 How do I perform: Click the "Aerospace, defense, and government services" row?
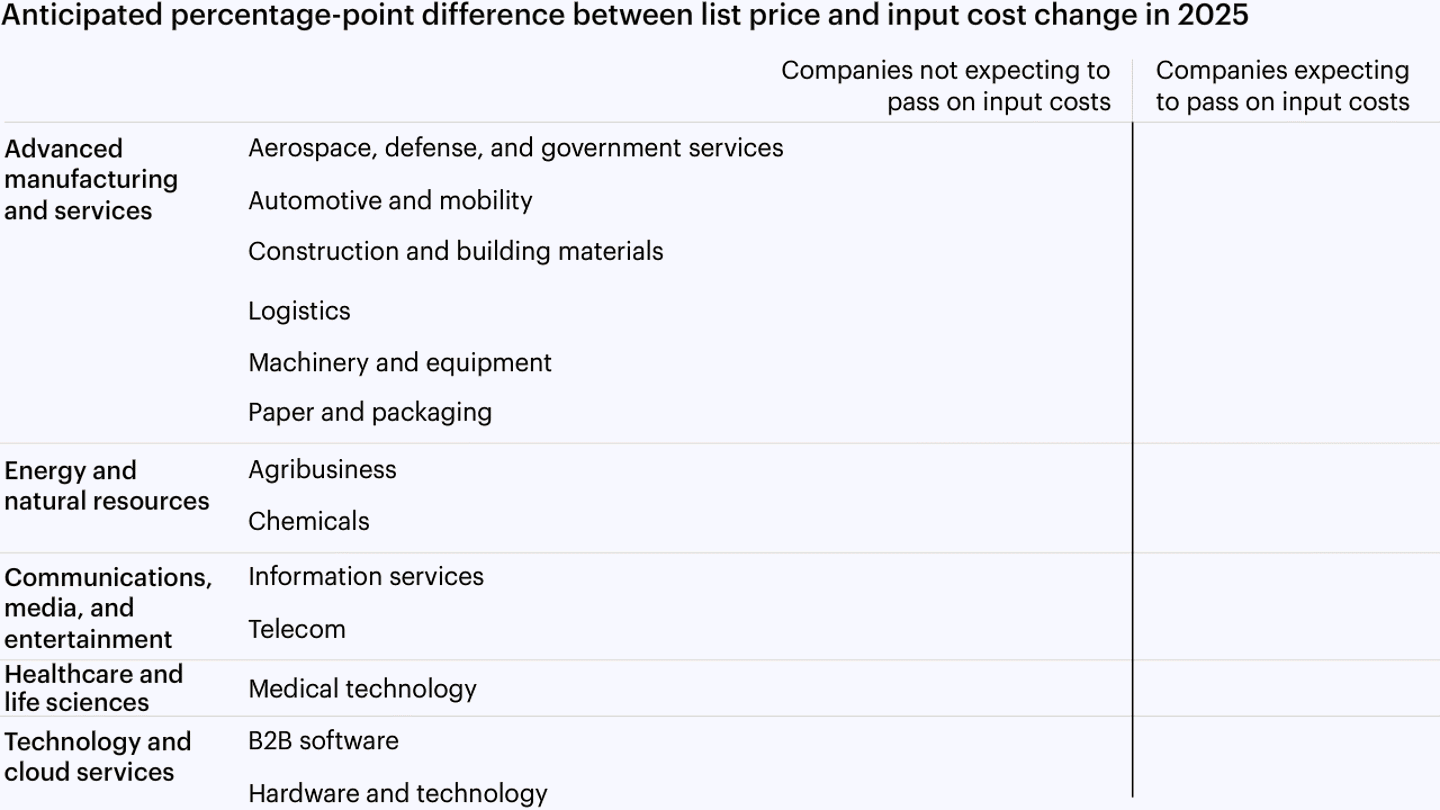coord(515,148)
